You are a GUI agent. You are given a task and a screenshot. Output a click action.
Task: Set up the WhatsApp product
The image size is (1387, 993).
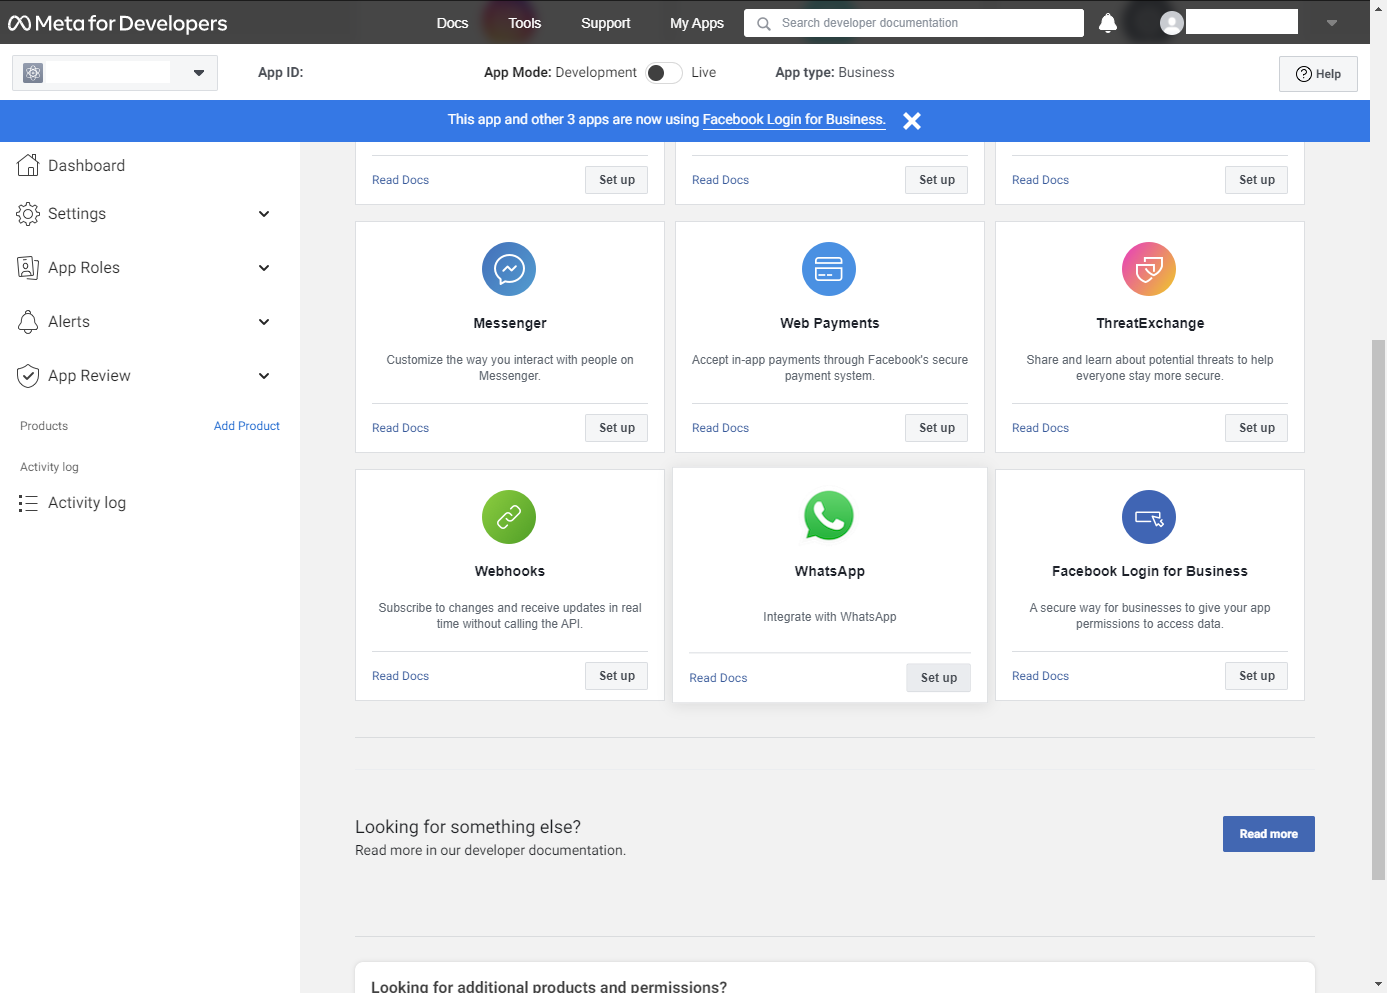[939, 678]
